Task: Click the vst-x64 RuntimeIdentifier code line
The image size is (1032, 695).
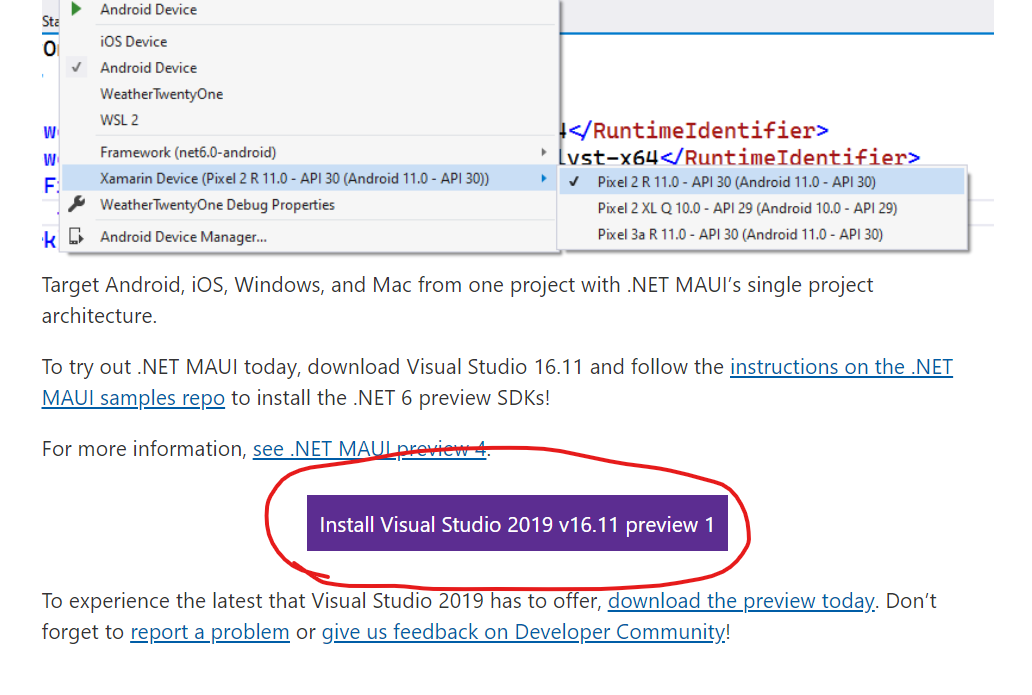Action: click(x=738, y=157)
